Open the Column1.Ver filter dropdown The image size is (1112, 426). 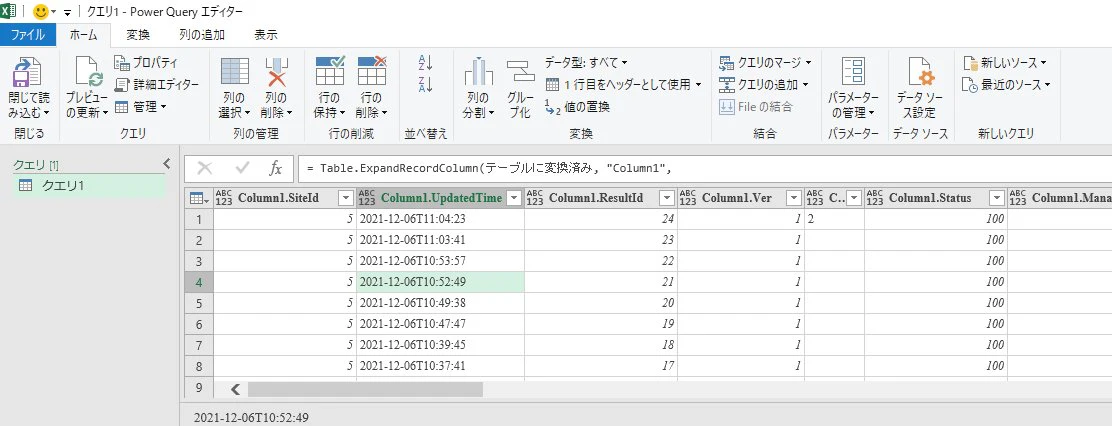pos(794,198)
